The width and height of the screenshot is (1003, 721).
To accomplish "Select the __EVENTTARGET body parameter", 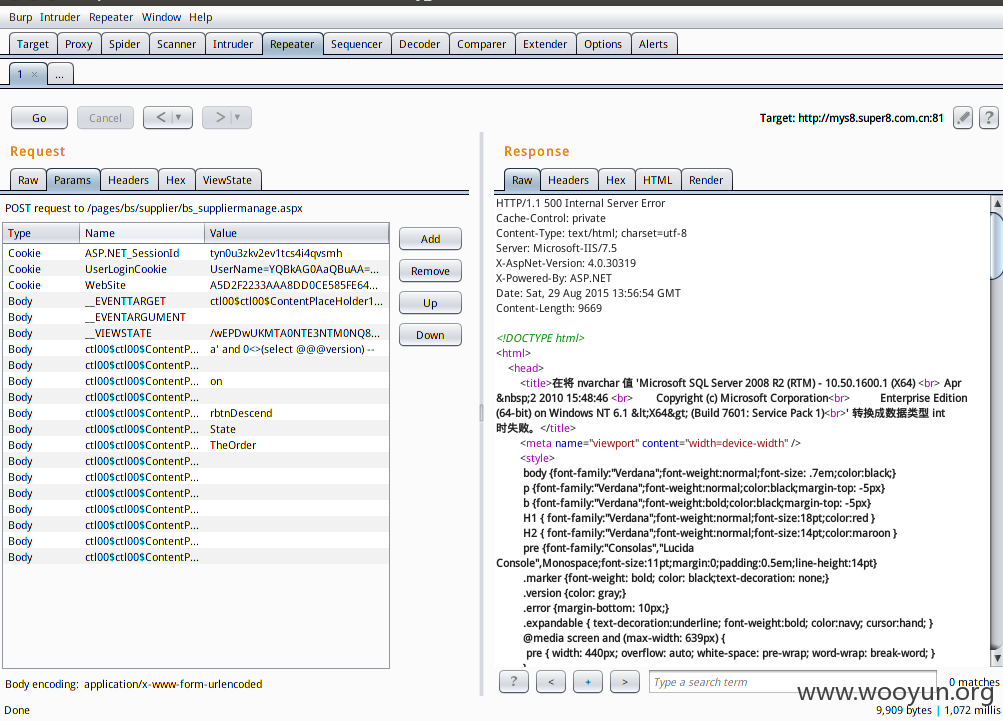I will pos(196,301).
